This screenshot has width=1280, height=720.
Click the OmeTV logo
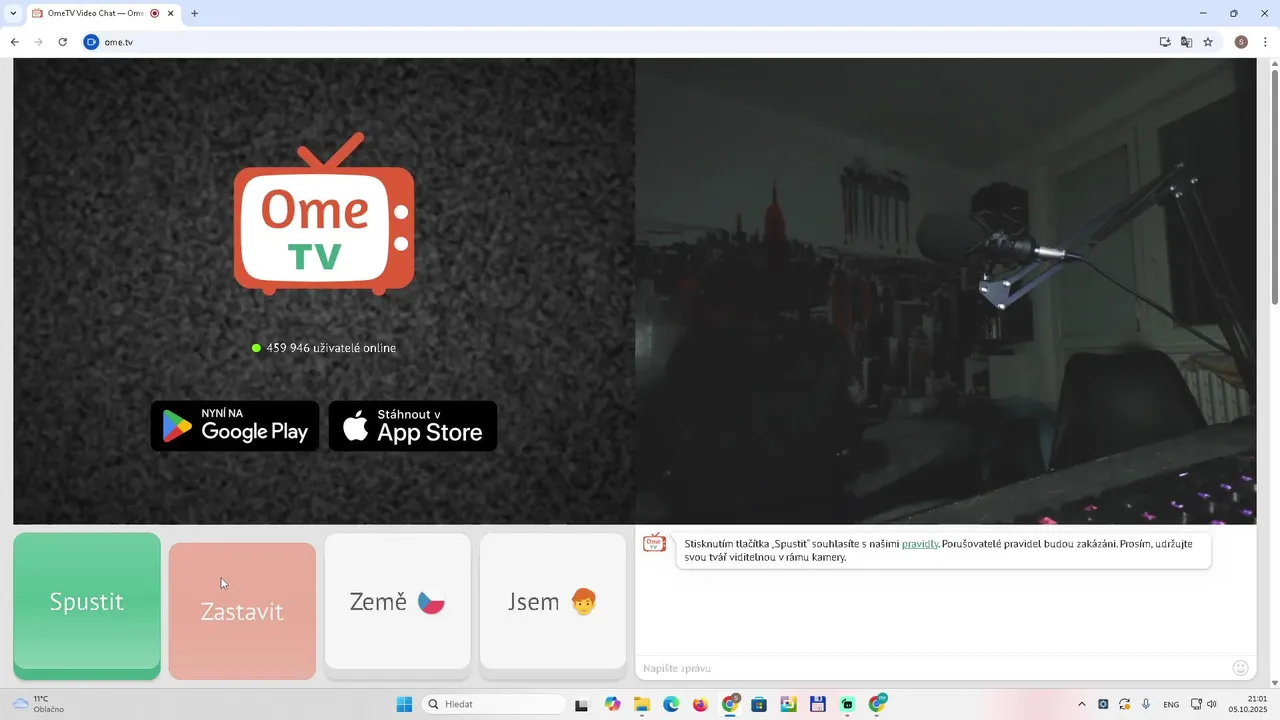point(324,214)
